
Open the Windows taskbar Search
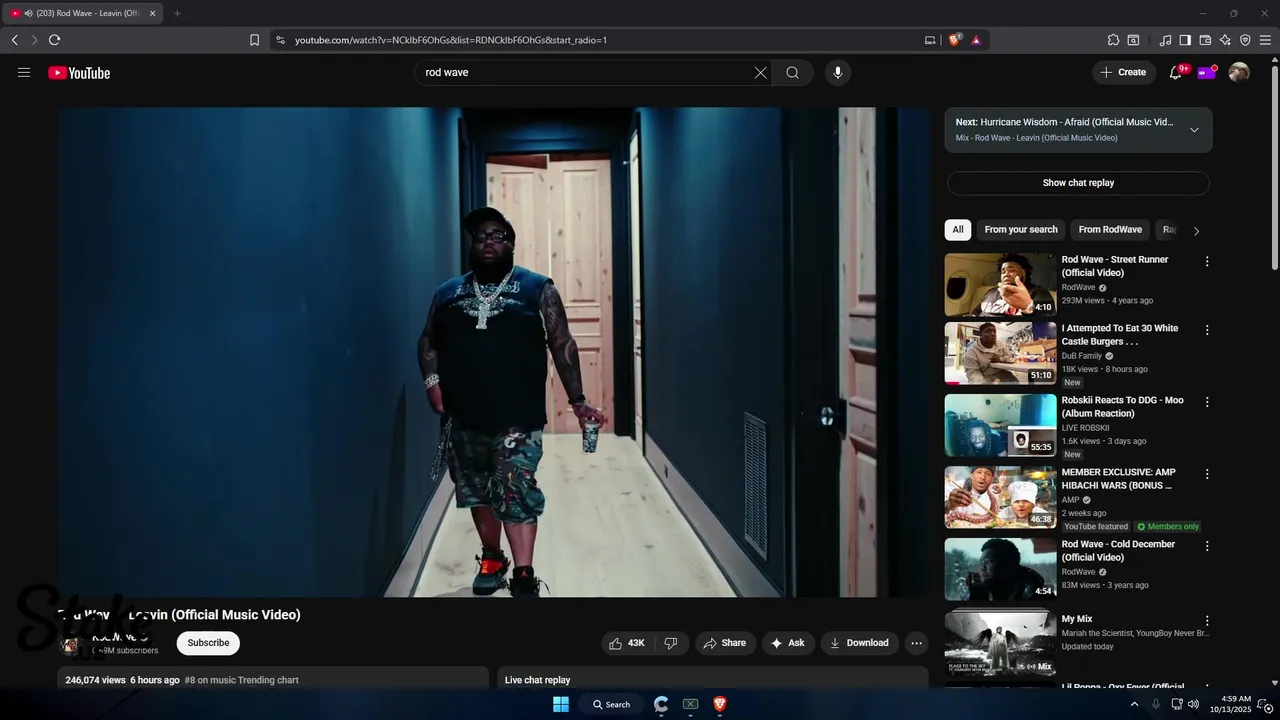(612, 704)
